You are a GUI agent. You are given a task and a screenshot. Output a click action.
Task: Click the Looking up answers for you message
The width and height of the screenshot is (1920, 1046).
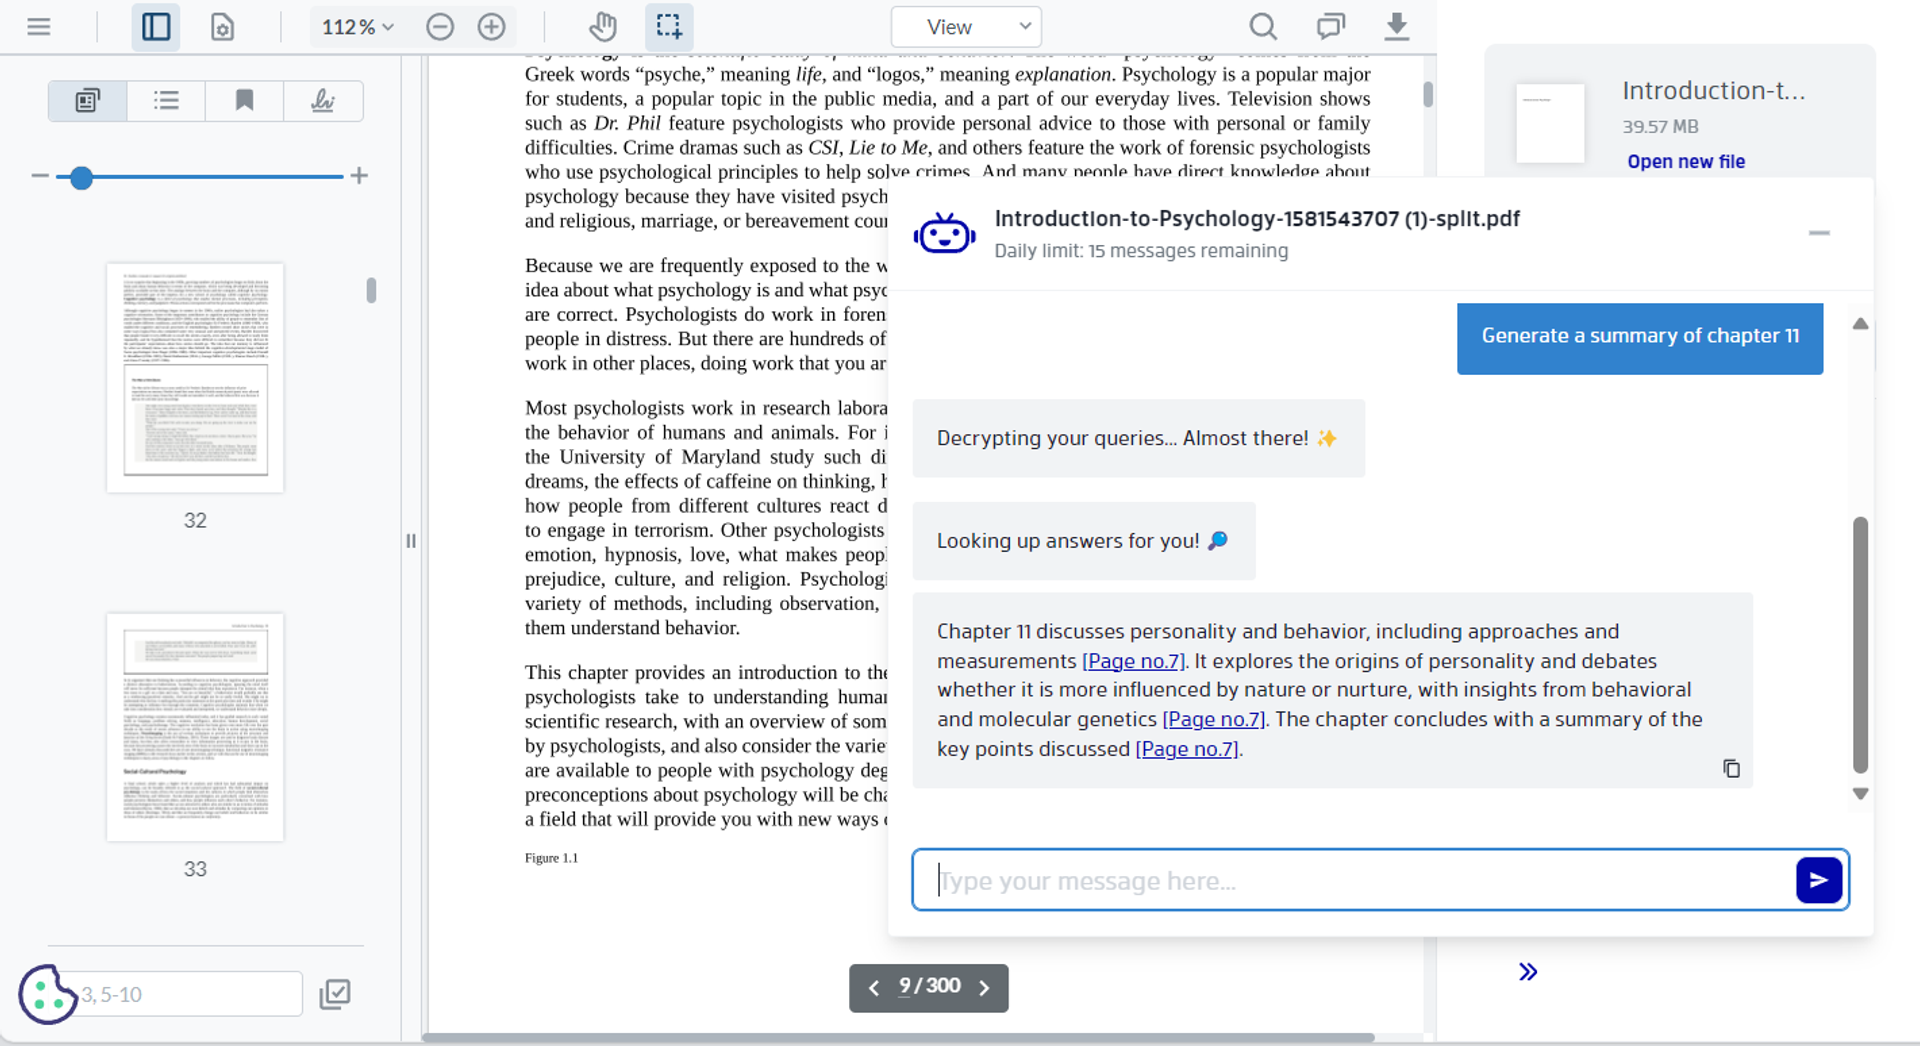[x=1083, y=541]
